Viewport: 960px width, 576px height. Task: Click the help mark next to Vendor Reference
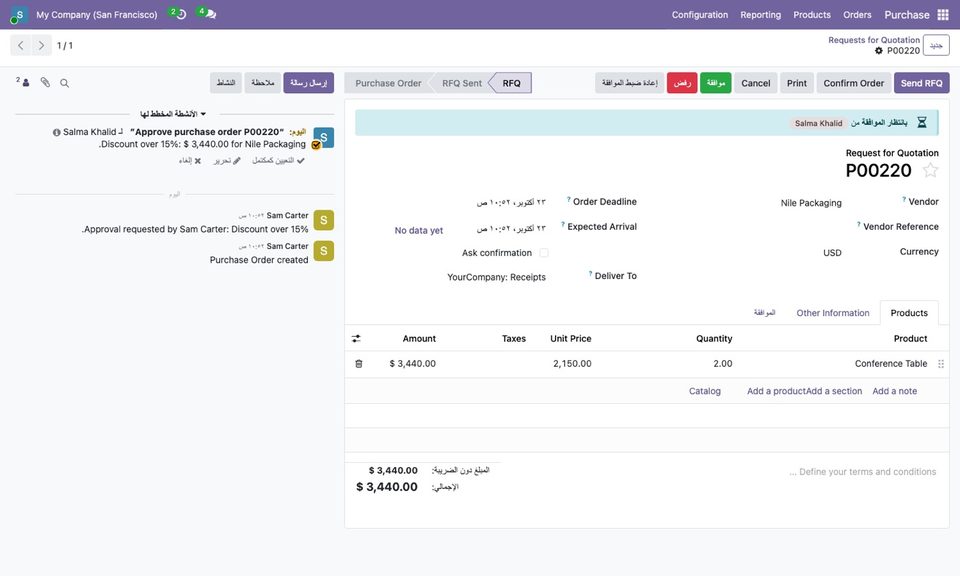click(x=858, y=225)
